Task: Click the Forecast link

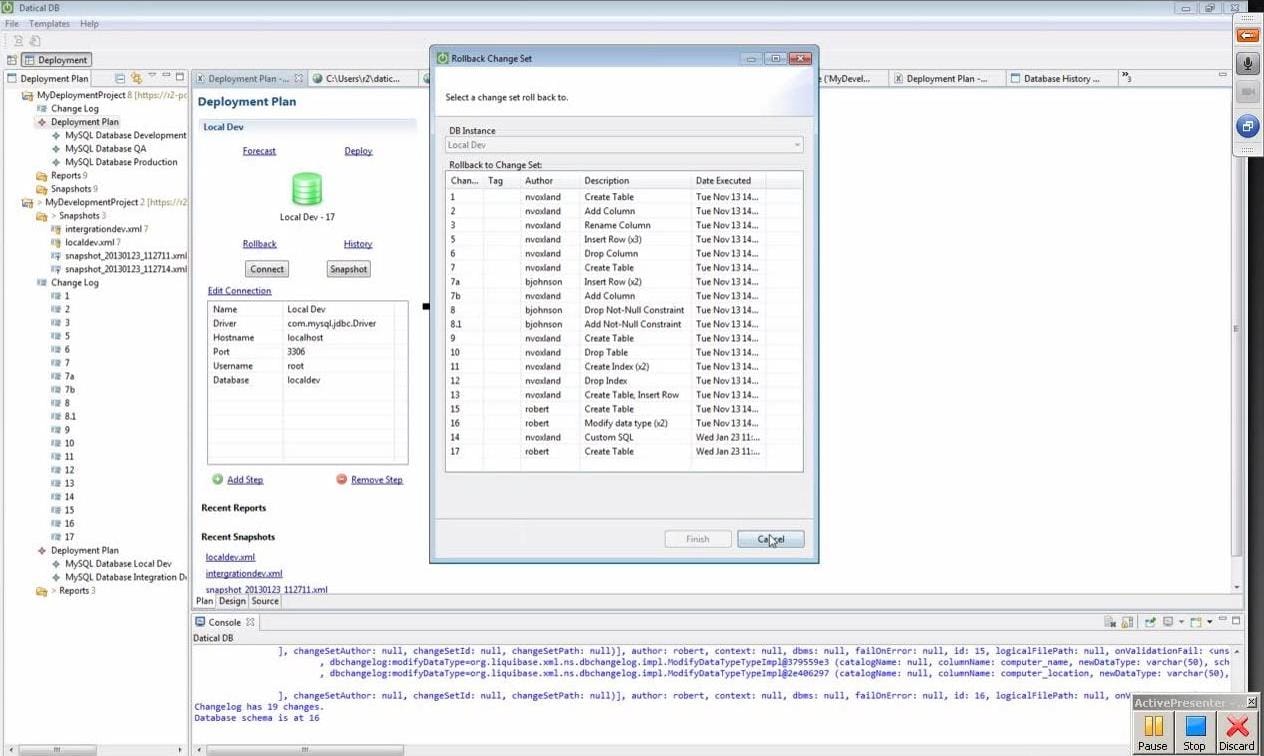Action: [x=259, y=151]
